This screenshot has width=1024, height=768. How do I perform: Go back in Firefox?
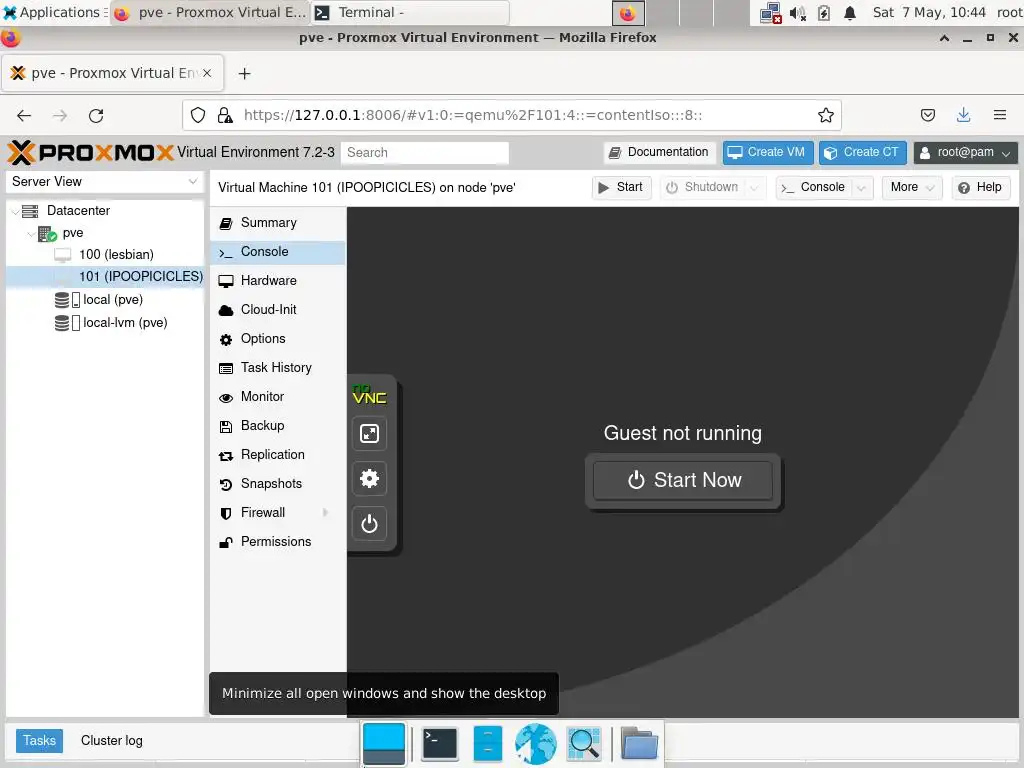(x=24, y=116)
